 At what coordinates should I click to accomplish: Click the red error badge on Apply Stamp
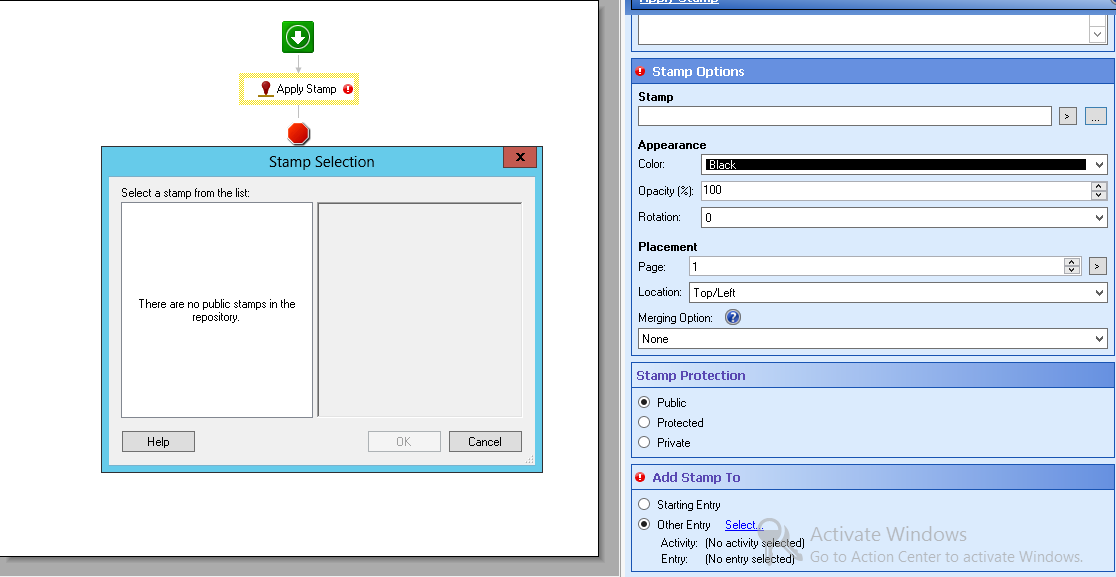coord(347,89)
